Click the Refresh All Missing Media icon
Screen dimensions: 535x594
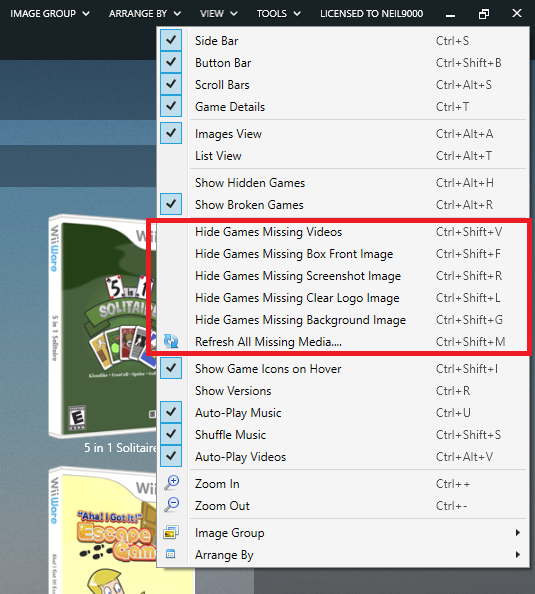coord(171,341)
